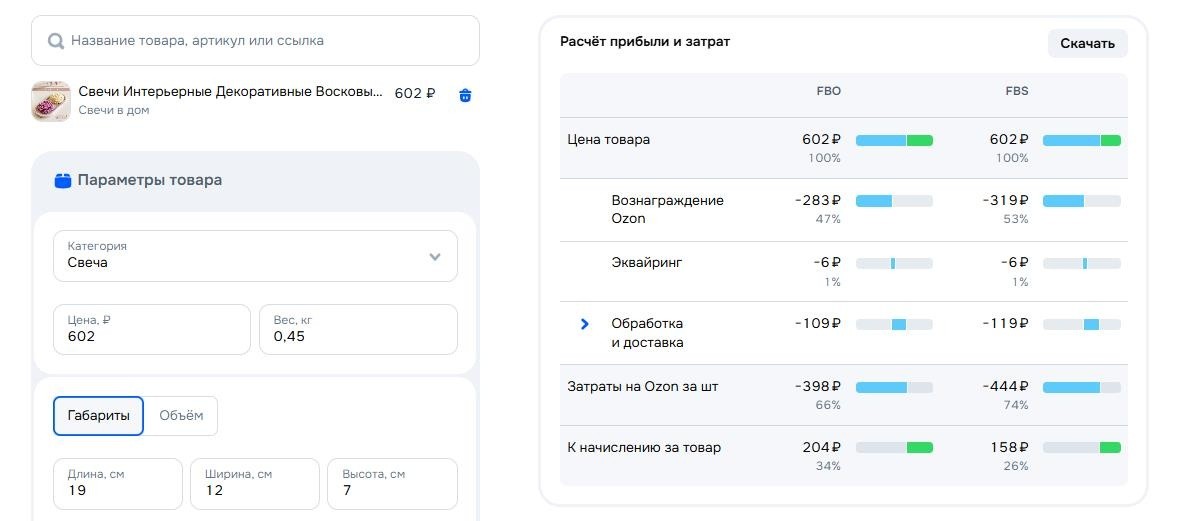Edit the Цена price input field

click(x=151, y=329)
